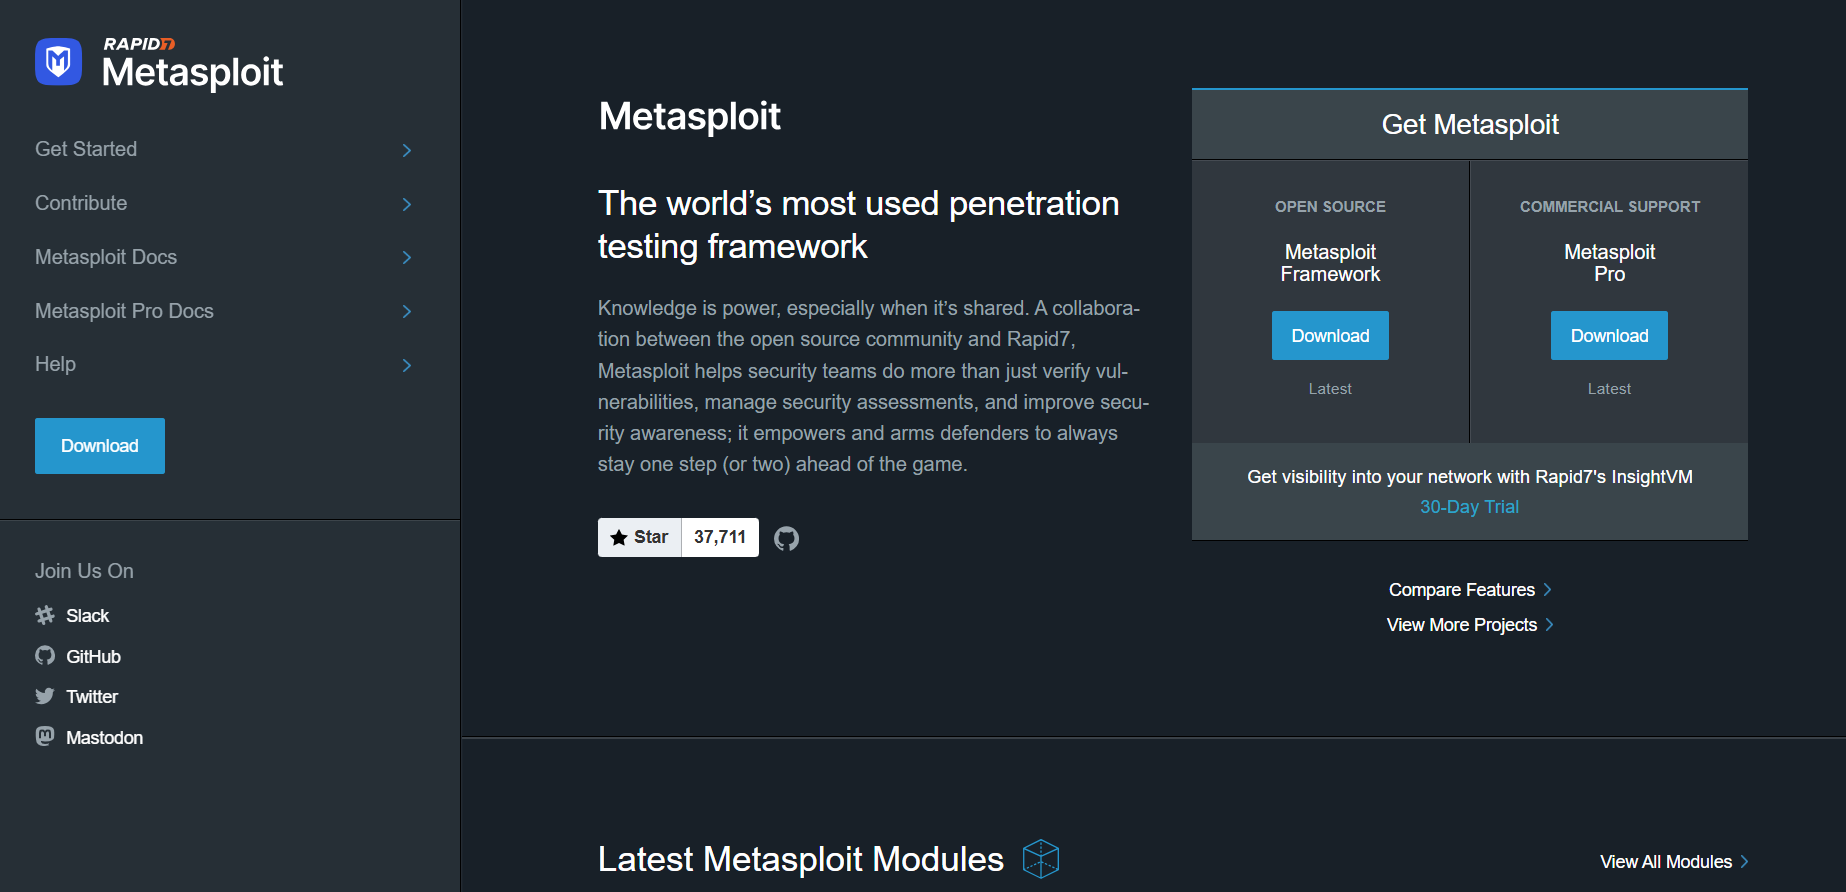
Task: Expand the Help chevron
Action: click(407, 365)
